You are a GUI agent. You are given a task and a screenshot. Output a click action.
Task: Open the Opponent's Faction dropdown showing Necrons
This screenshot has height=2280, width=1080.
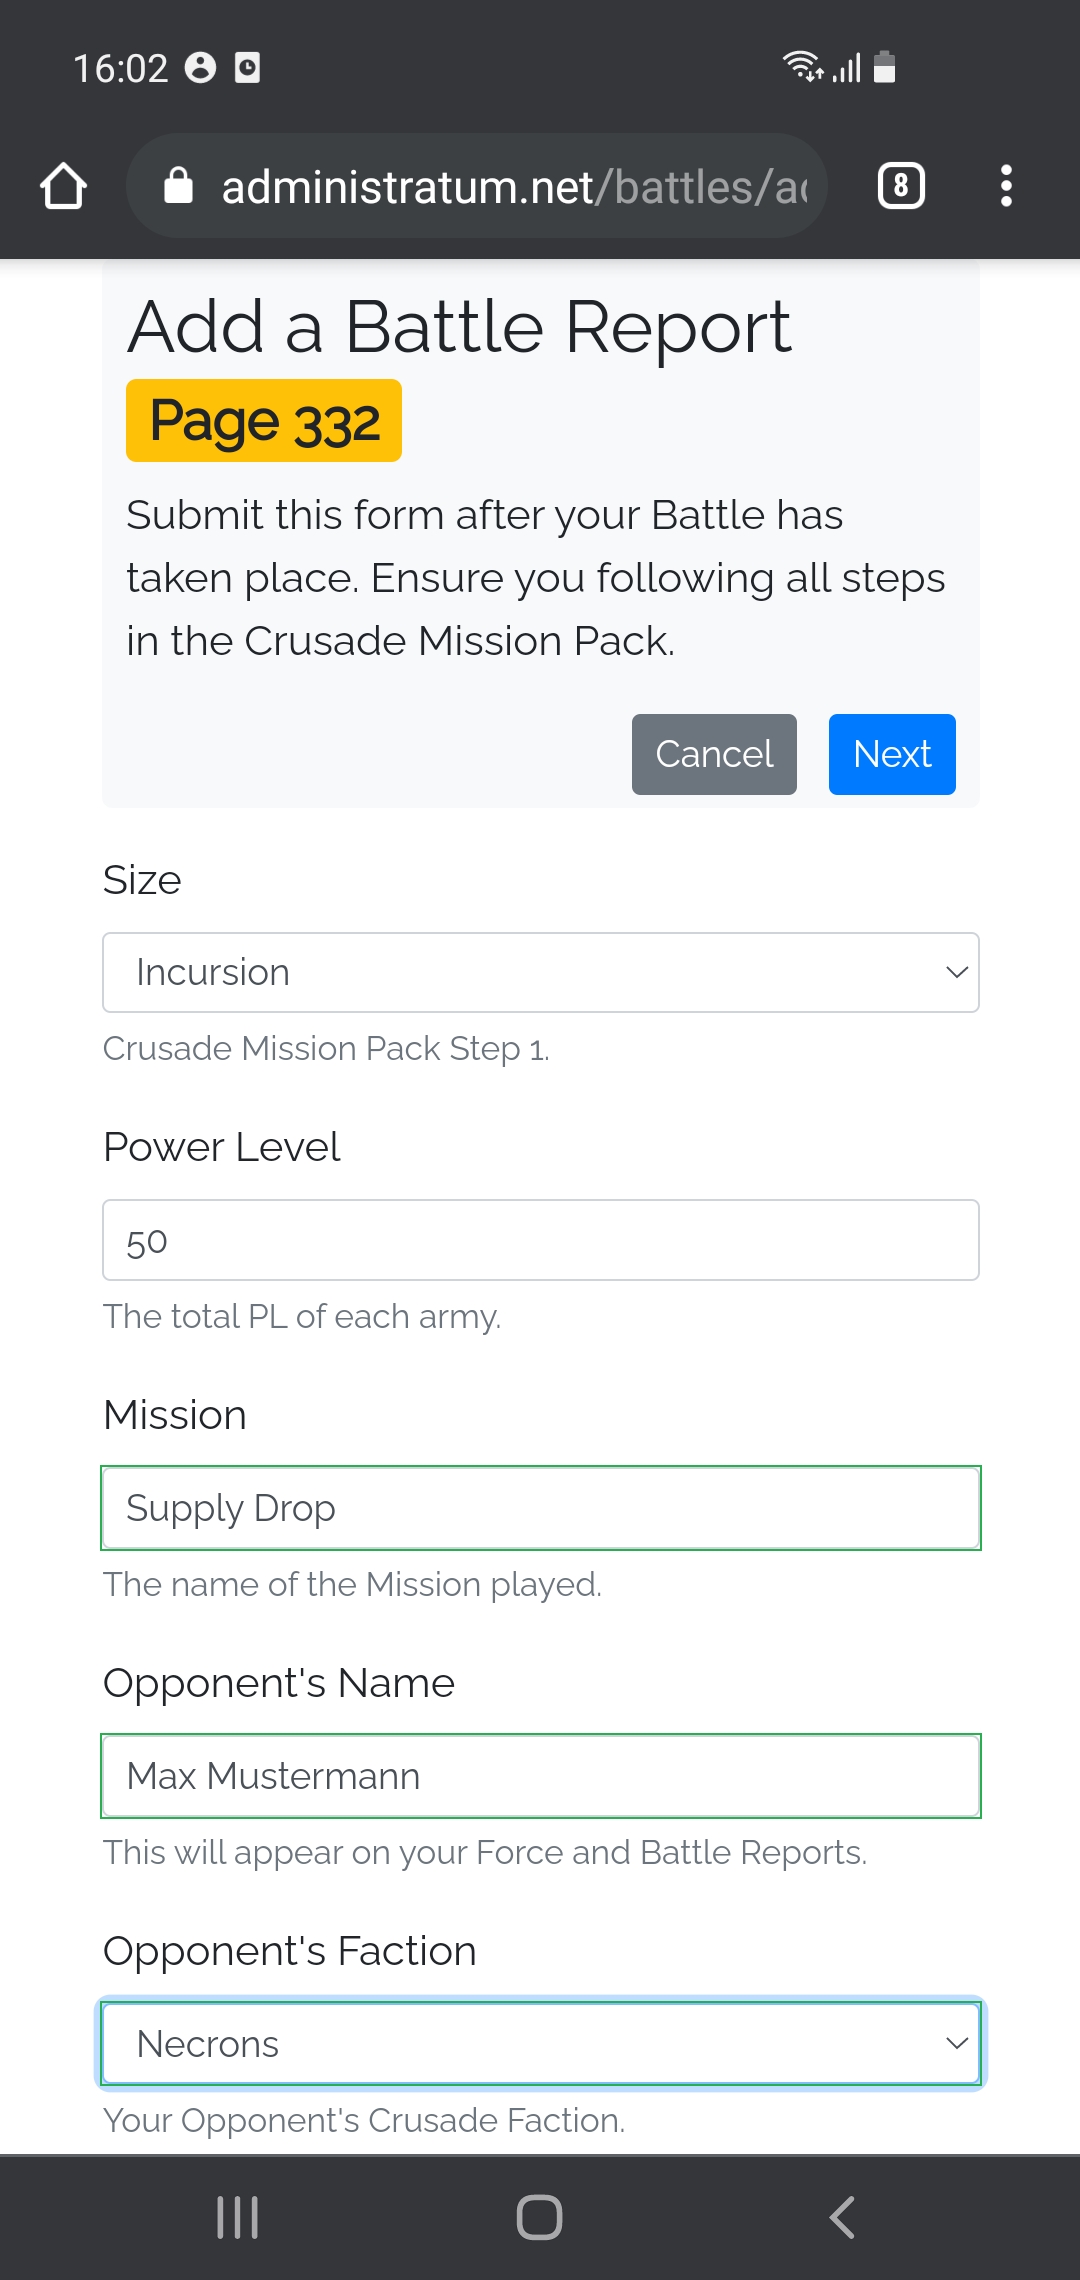point(540,2044)
